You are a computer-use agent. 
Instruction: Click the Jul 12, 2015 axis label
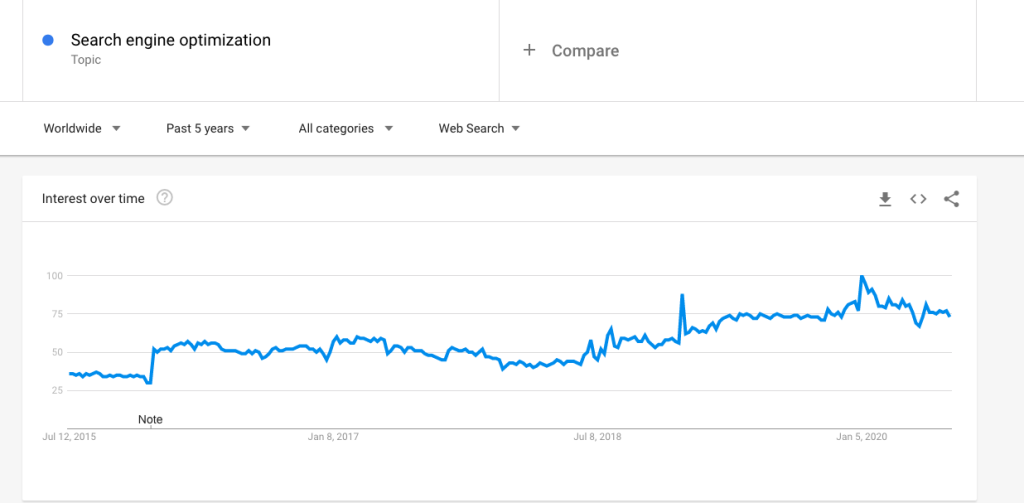[x=69, y=437]
